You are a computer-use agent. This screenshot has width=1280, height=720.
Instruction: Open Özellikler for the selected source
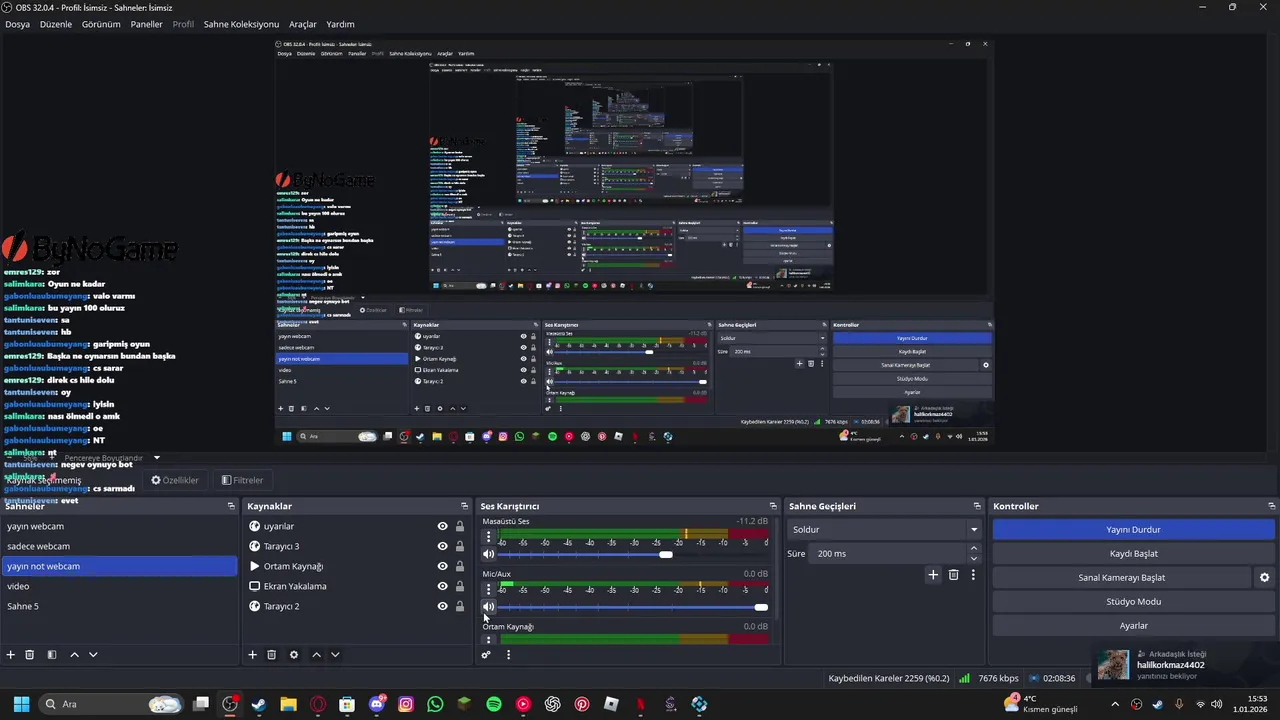(x=175, y=480)
